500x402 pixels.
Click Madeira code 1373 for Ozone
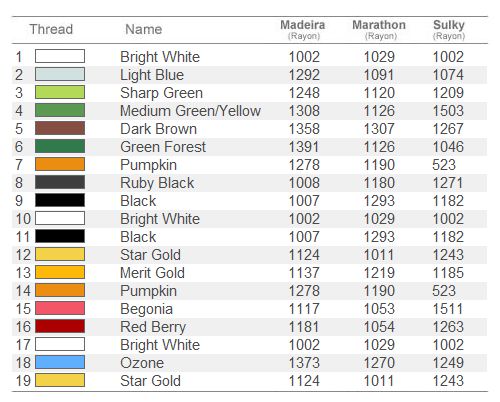click(x=304, y=363)
